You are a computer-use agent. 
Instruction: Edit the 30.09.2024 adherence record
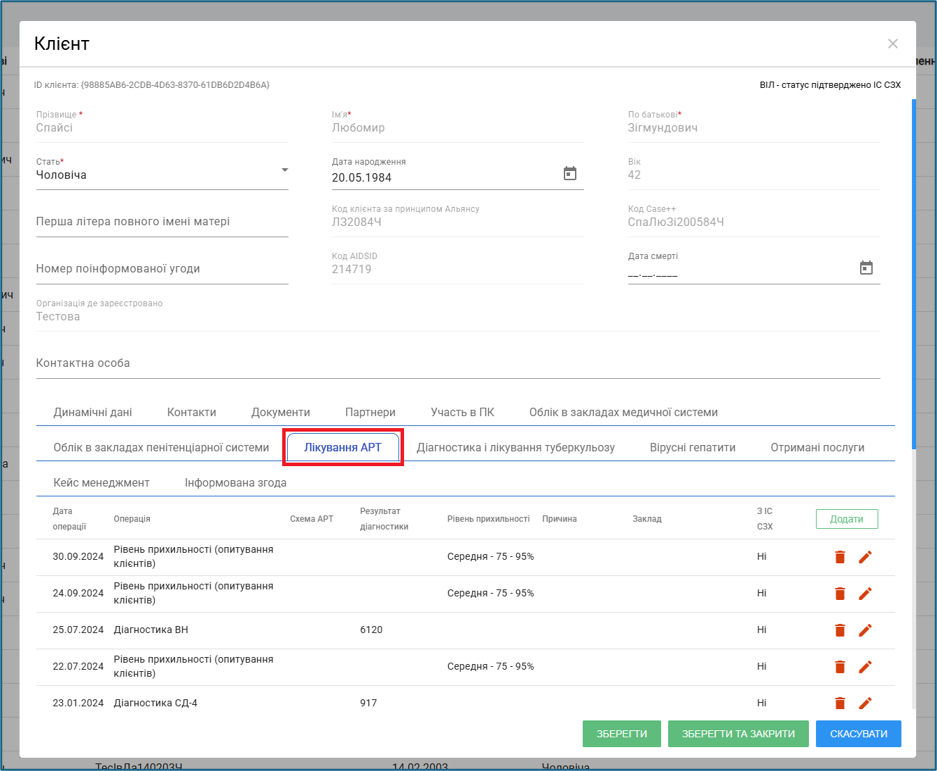point(865,557)
